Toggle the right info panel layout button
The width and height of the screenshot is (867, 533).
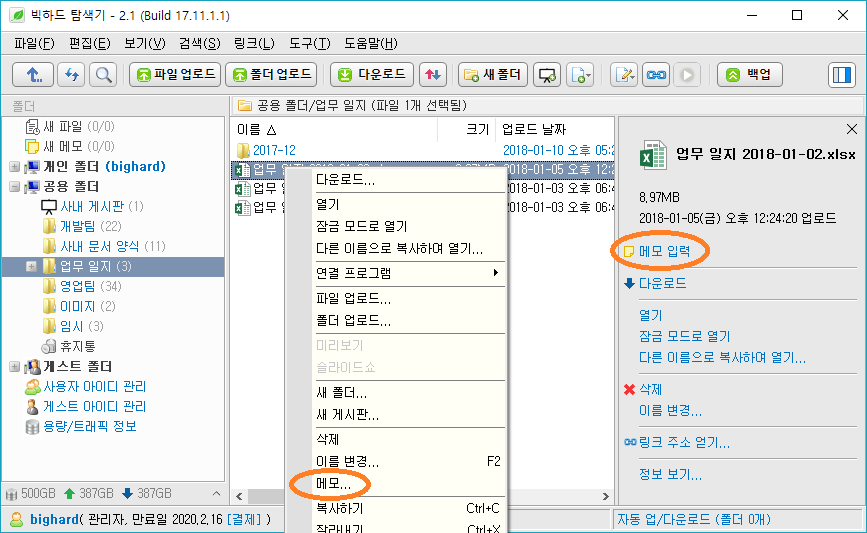(x=840, y=75)
